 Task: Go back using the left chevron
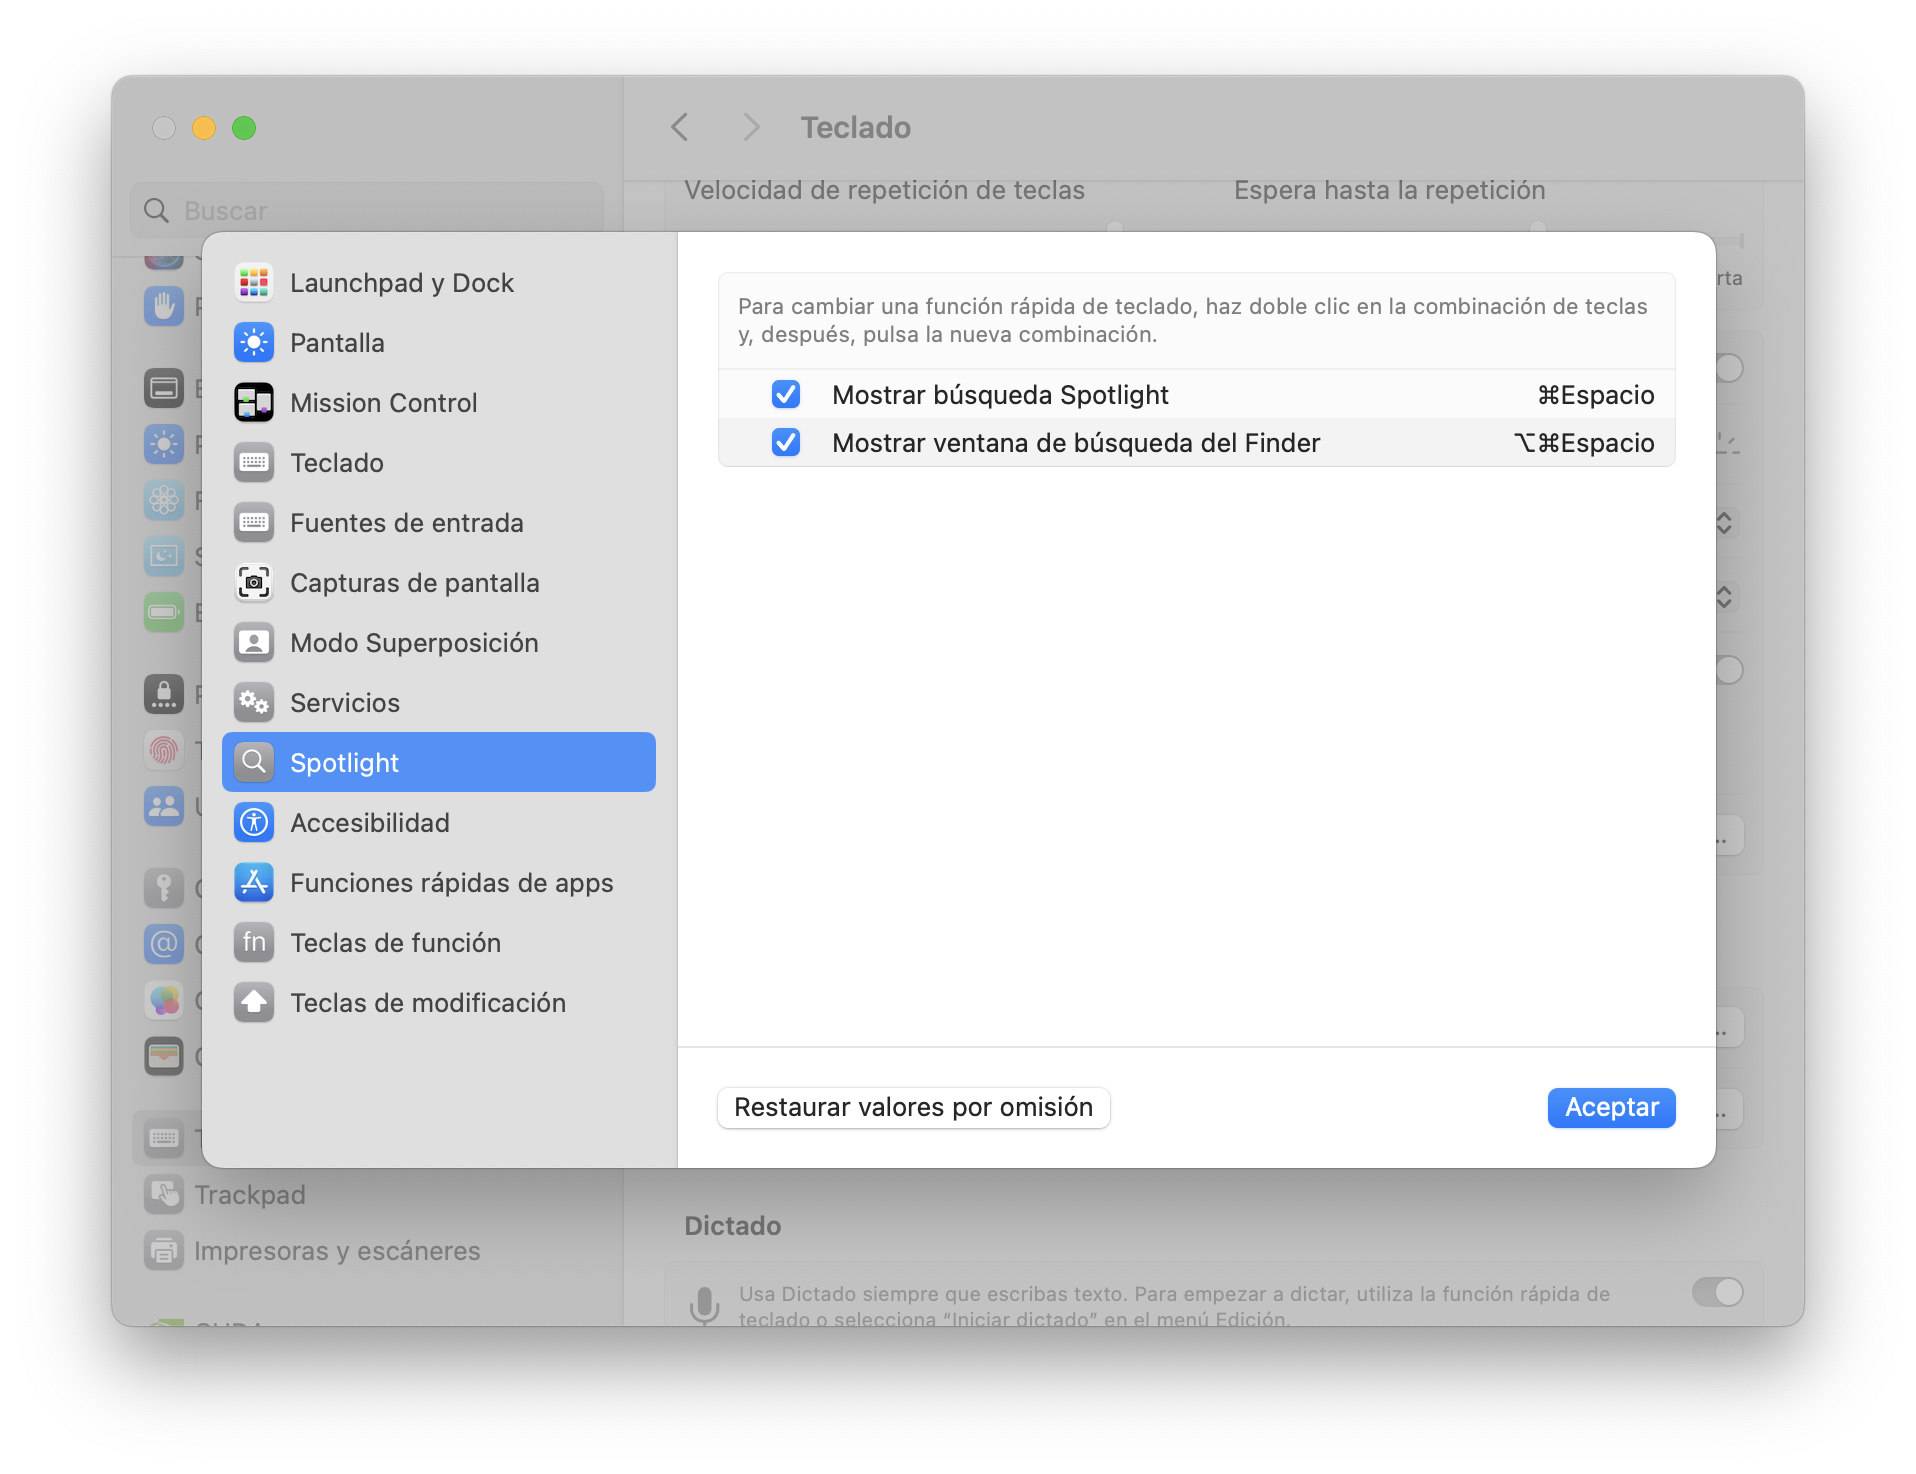point(680,128)
